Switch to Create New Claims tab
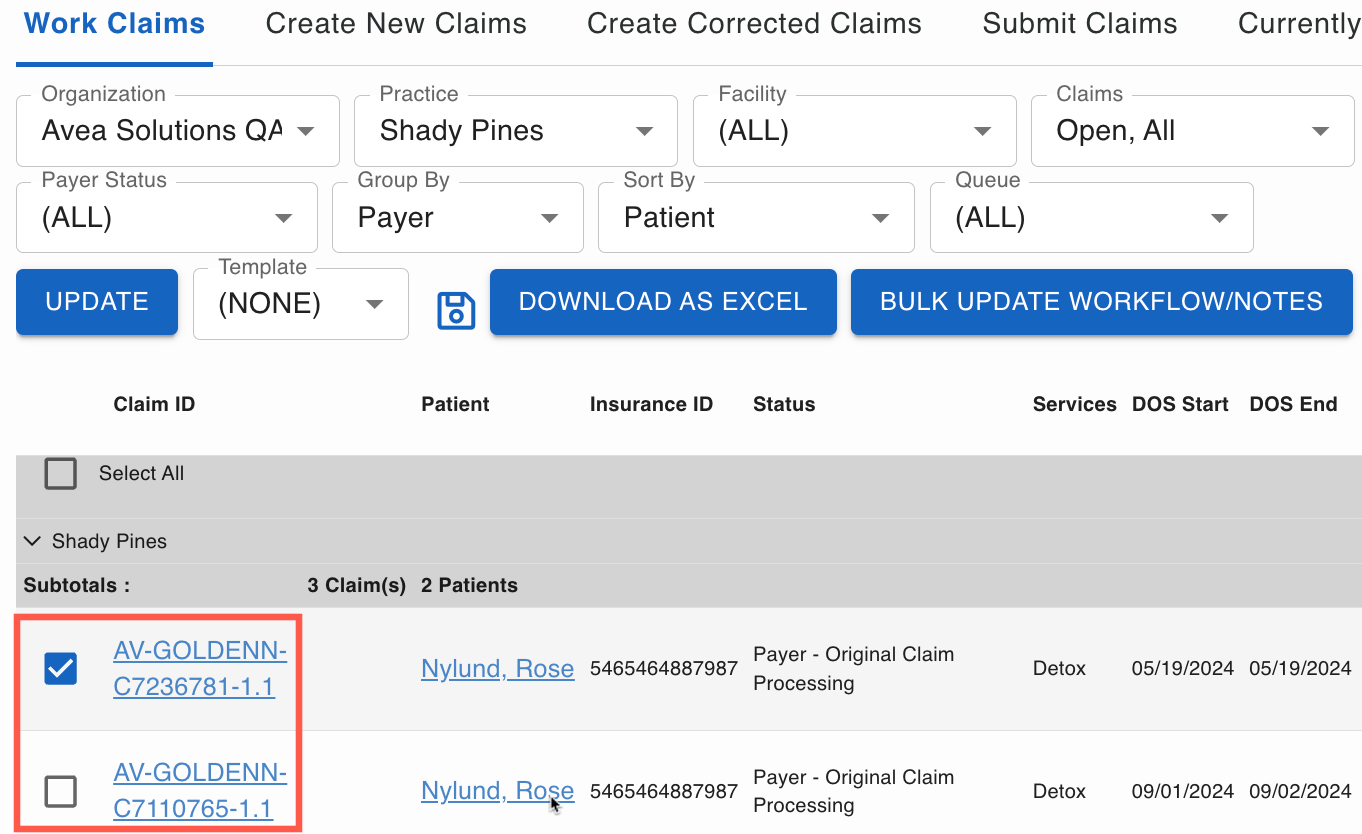1362x834 pixels. (x=396, y=24)
